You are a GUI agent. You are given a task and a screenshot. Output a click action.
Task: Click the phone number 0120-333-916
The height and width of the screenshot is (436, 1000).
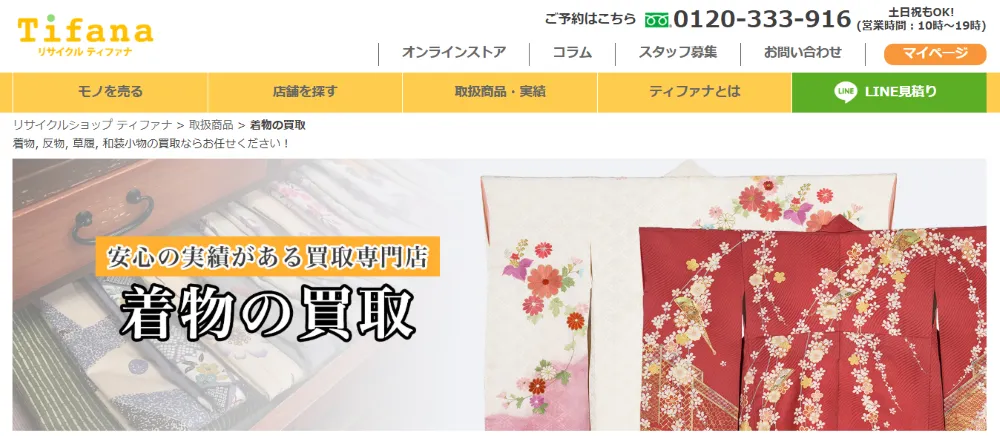pos(762,20)
